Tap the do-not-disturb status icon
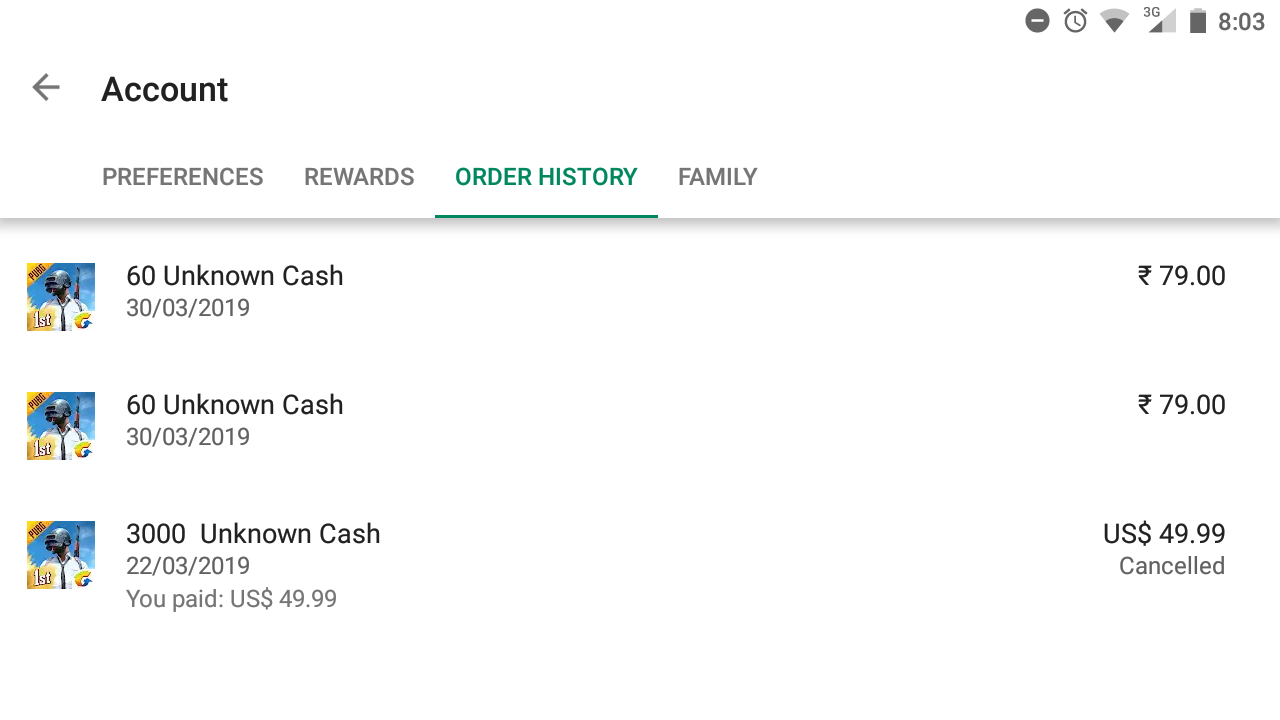The image size is (1280, 720). (1037, 21)
